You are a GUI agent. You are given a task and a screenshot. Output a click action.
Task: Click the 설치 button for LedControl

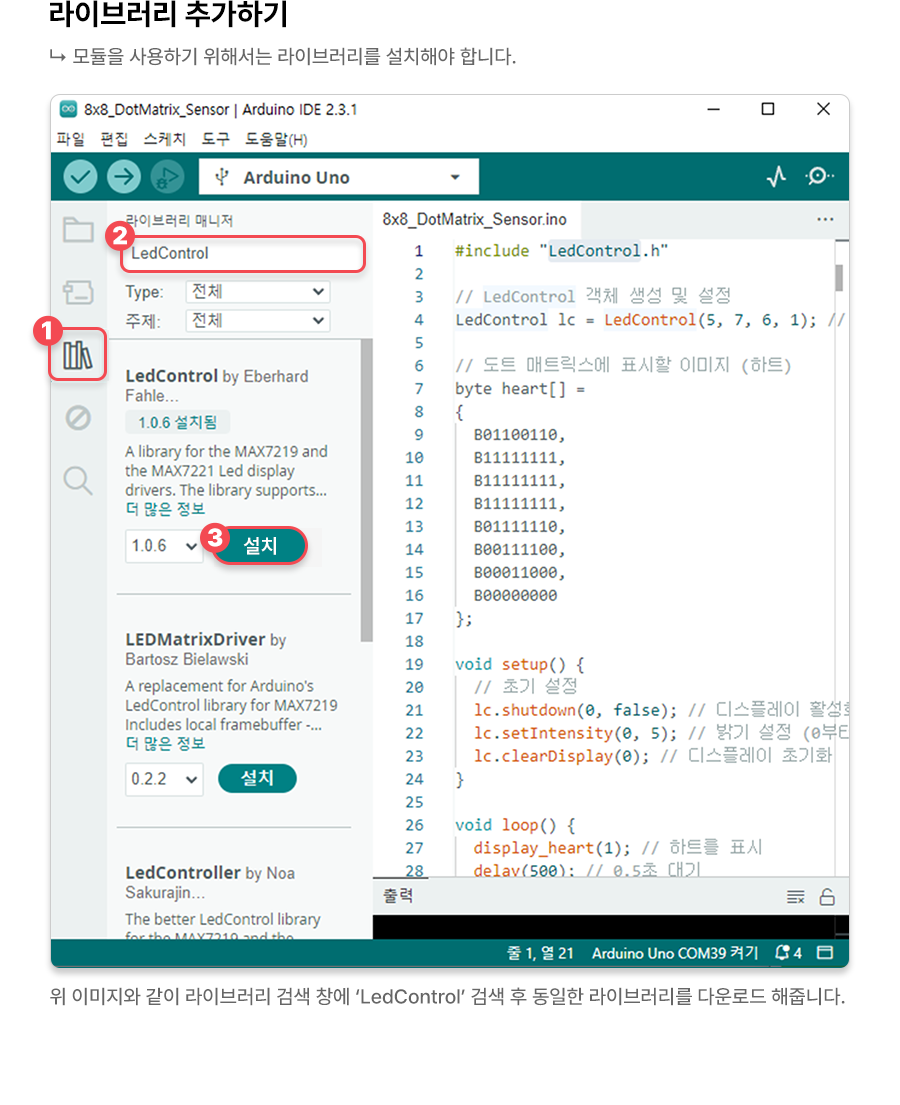tap(260, 546)
